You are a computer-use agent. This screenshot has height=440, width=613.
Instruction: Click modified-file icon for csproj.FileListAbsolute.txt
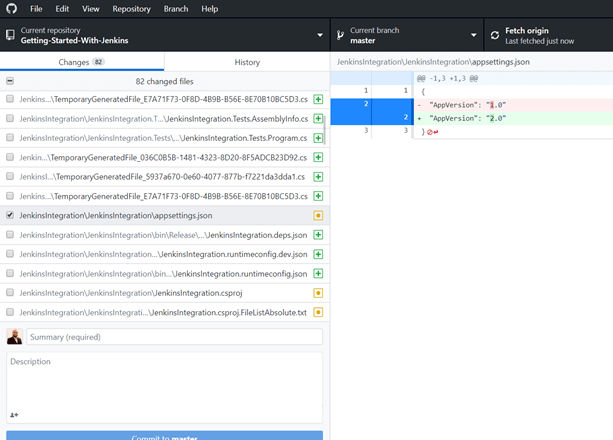click(318, 312)
